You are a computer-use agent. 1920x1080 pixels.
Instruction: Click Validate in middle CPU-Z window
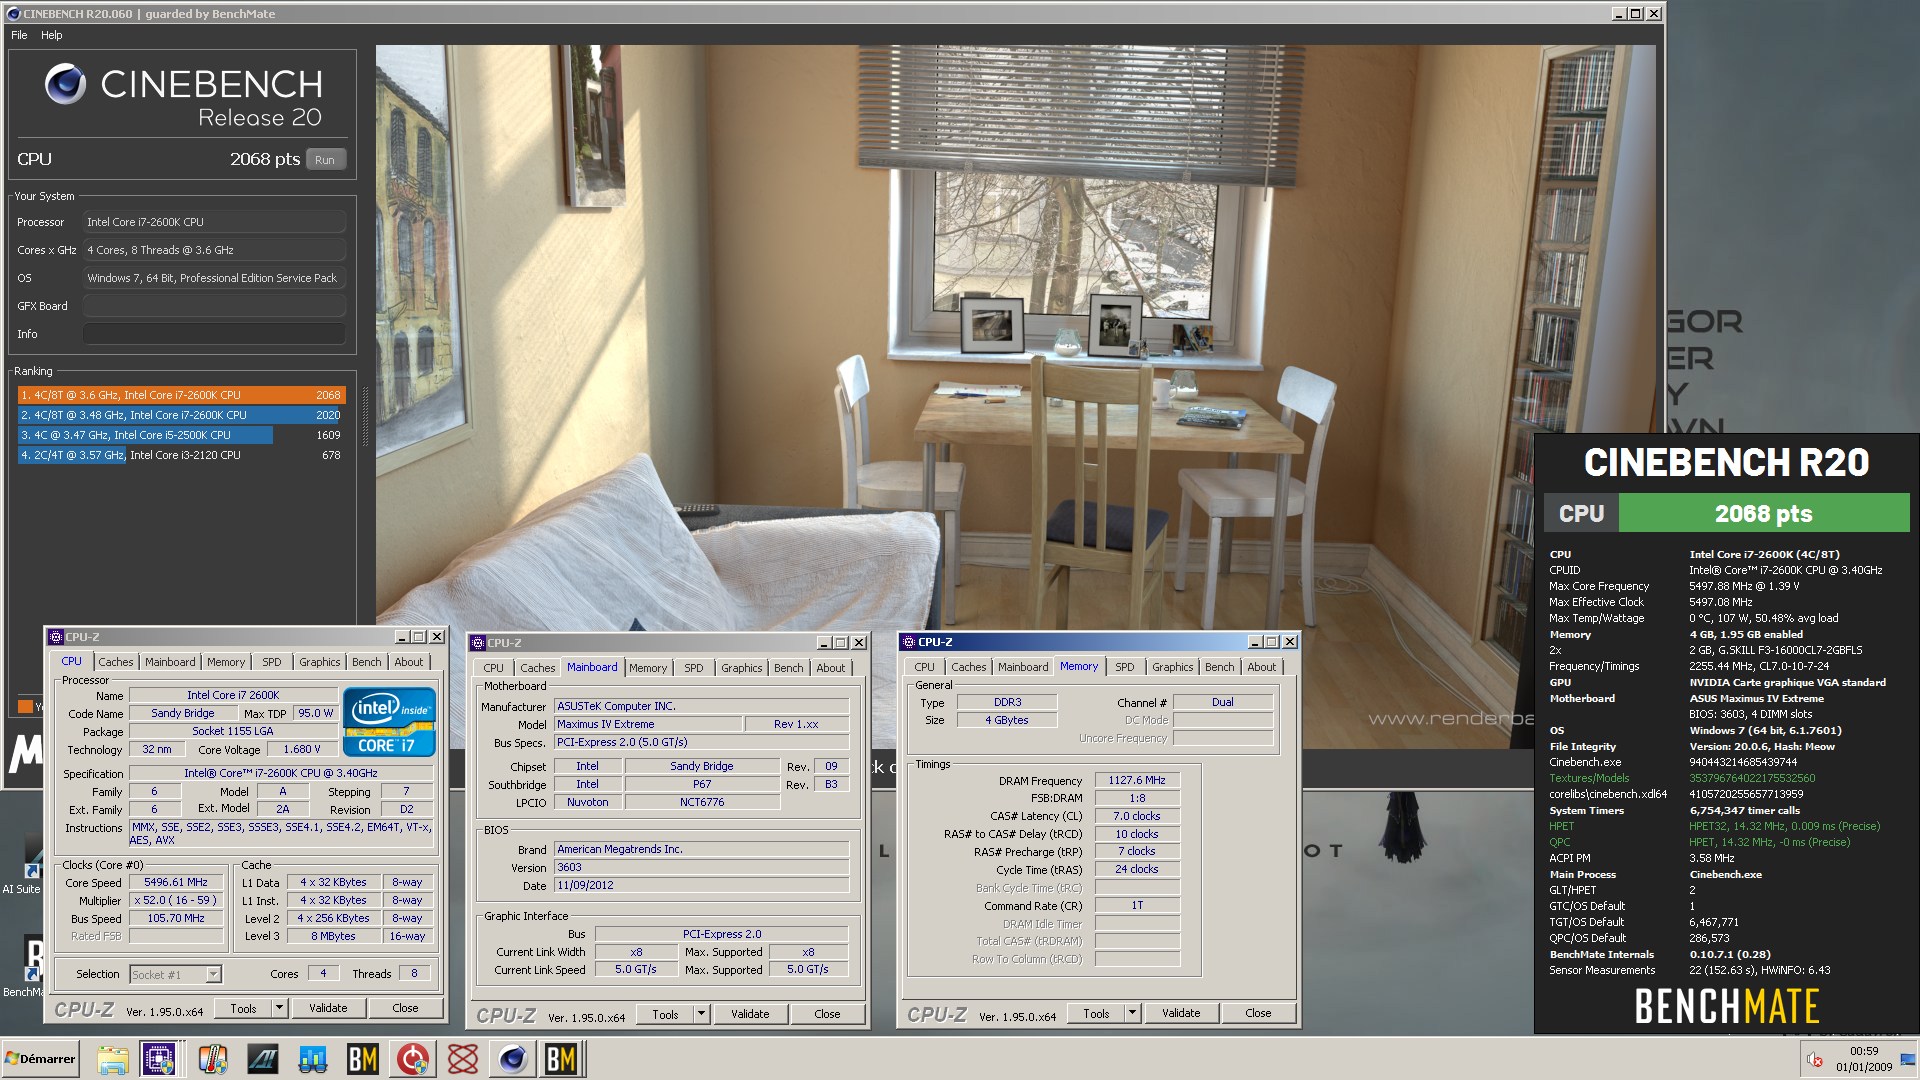click(x=750, y=1014)
